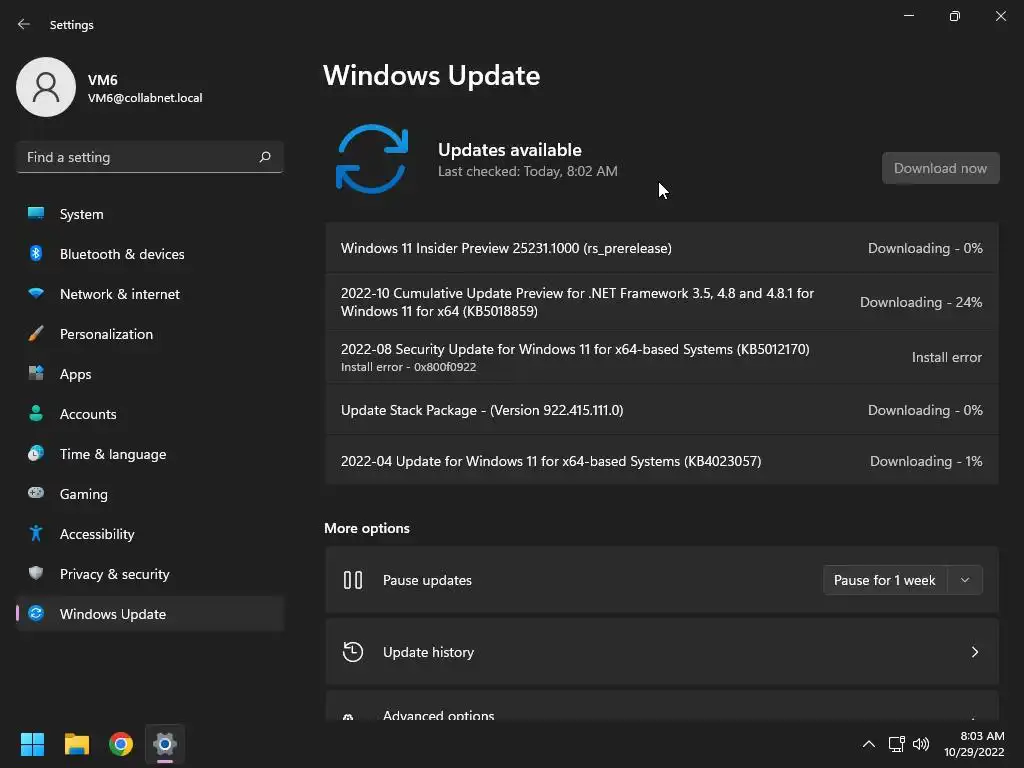Open Privacy & security page
This screenshot has height=768, width=1024.
tap(150, 574)
